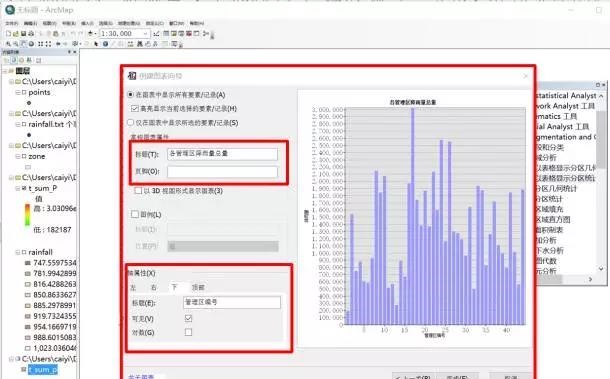610x379 pixels.
Task: Select the t_sum_p item in table of contents
Action: tap(43, 370)
